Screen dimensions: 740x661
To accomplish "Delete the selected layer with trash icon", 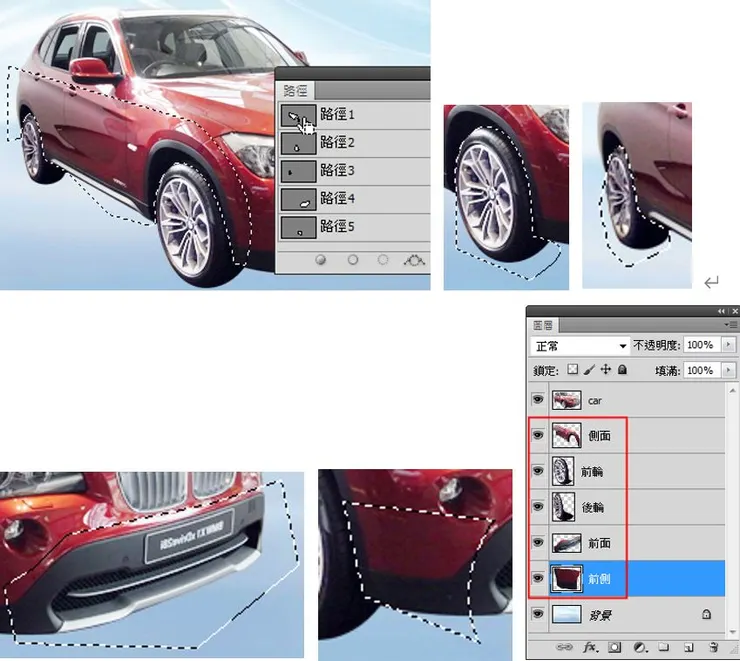I will pyautogui.click(x=714, y=647).
